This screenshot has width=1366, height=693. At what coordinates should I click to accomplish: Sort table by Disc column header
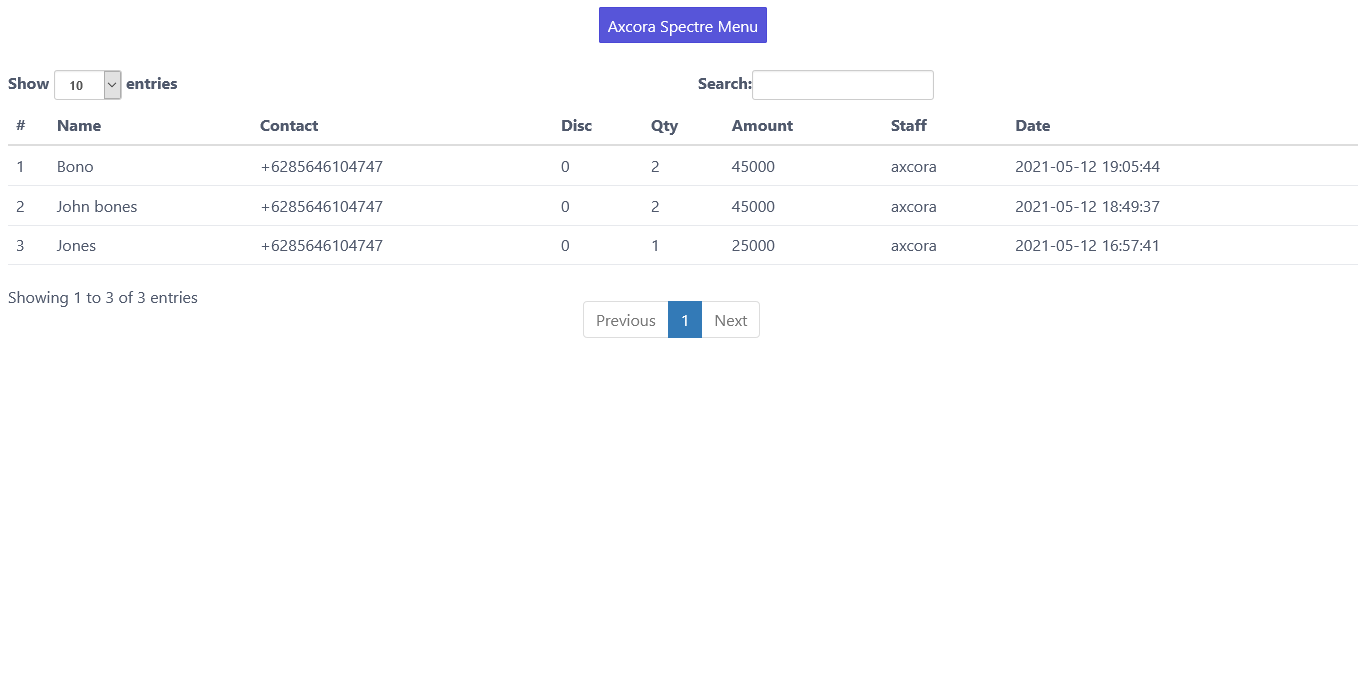(x=576, y=126)
